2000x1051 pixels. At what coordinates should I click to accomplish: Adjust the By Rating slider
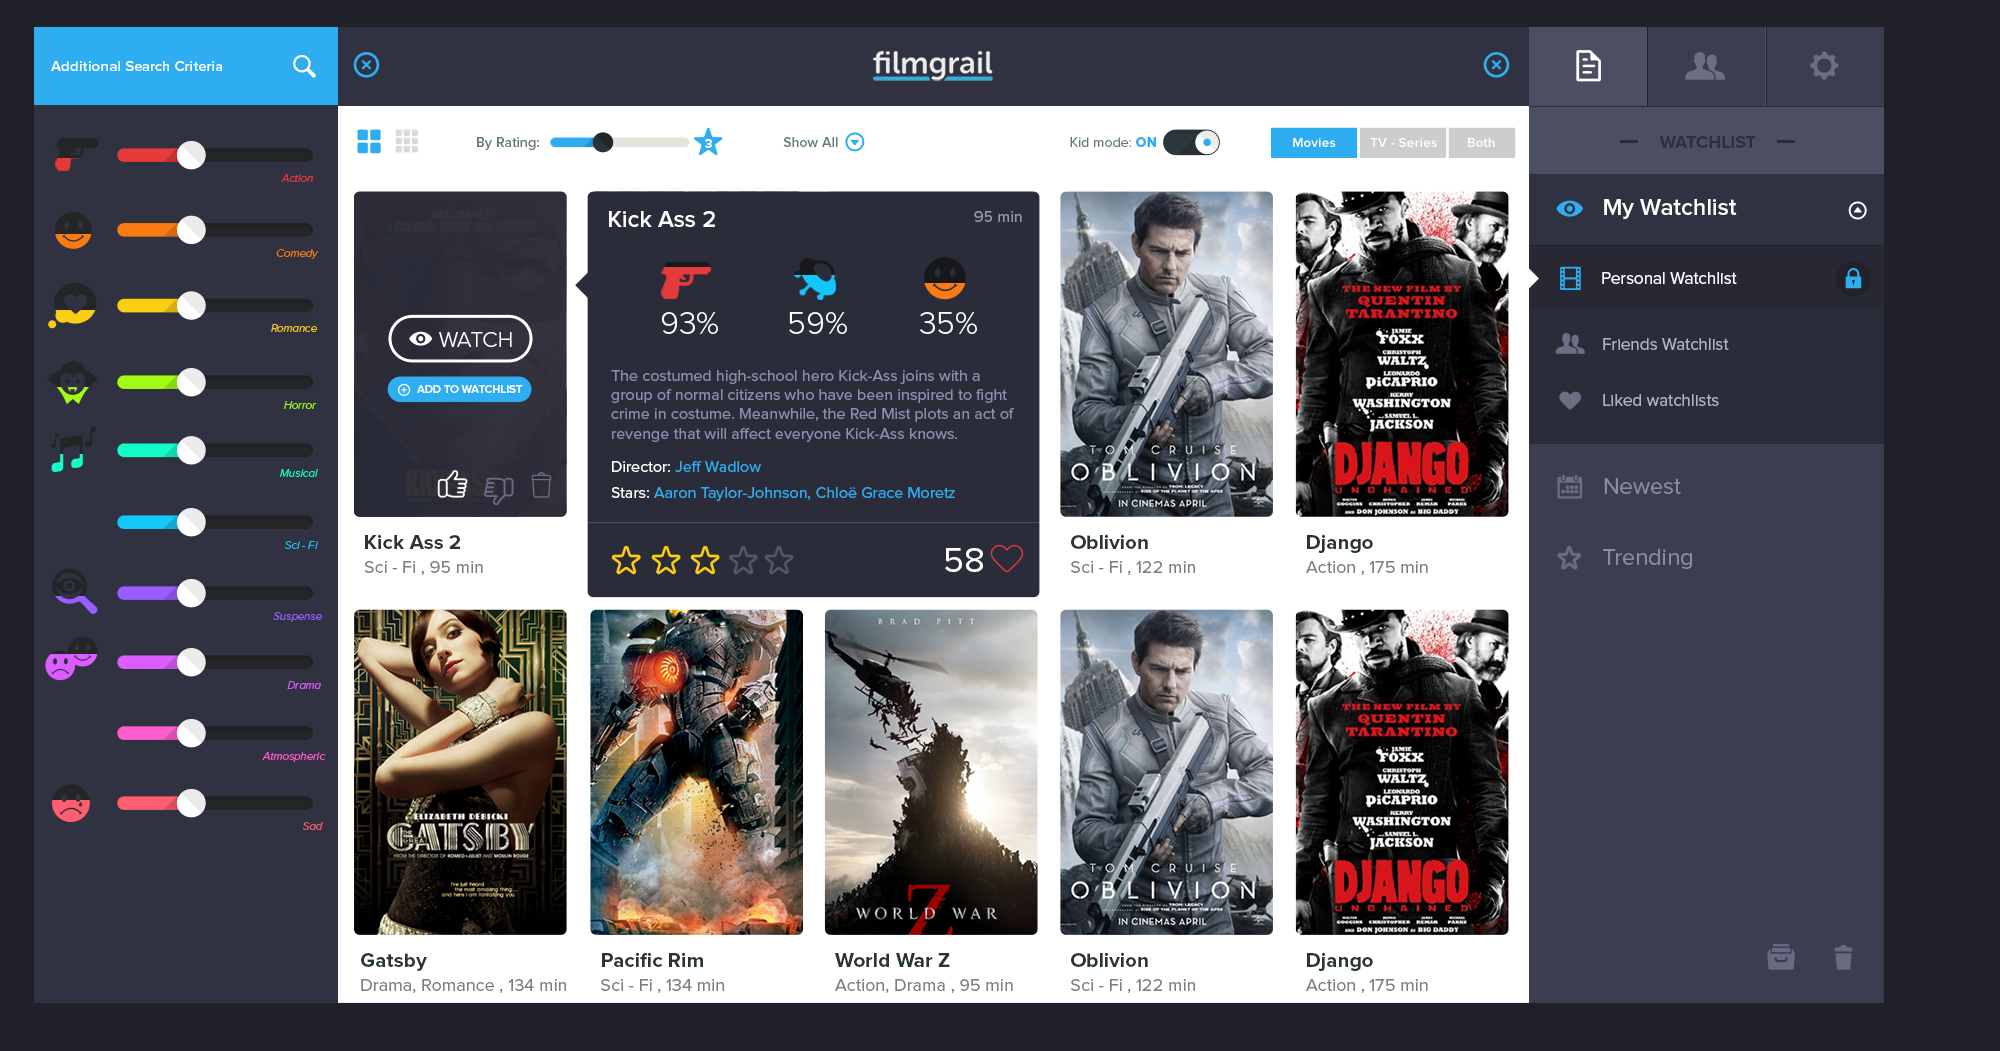click(x=603, y=142)
